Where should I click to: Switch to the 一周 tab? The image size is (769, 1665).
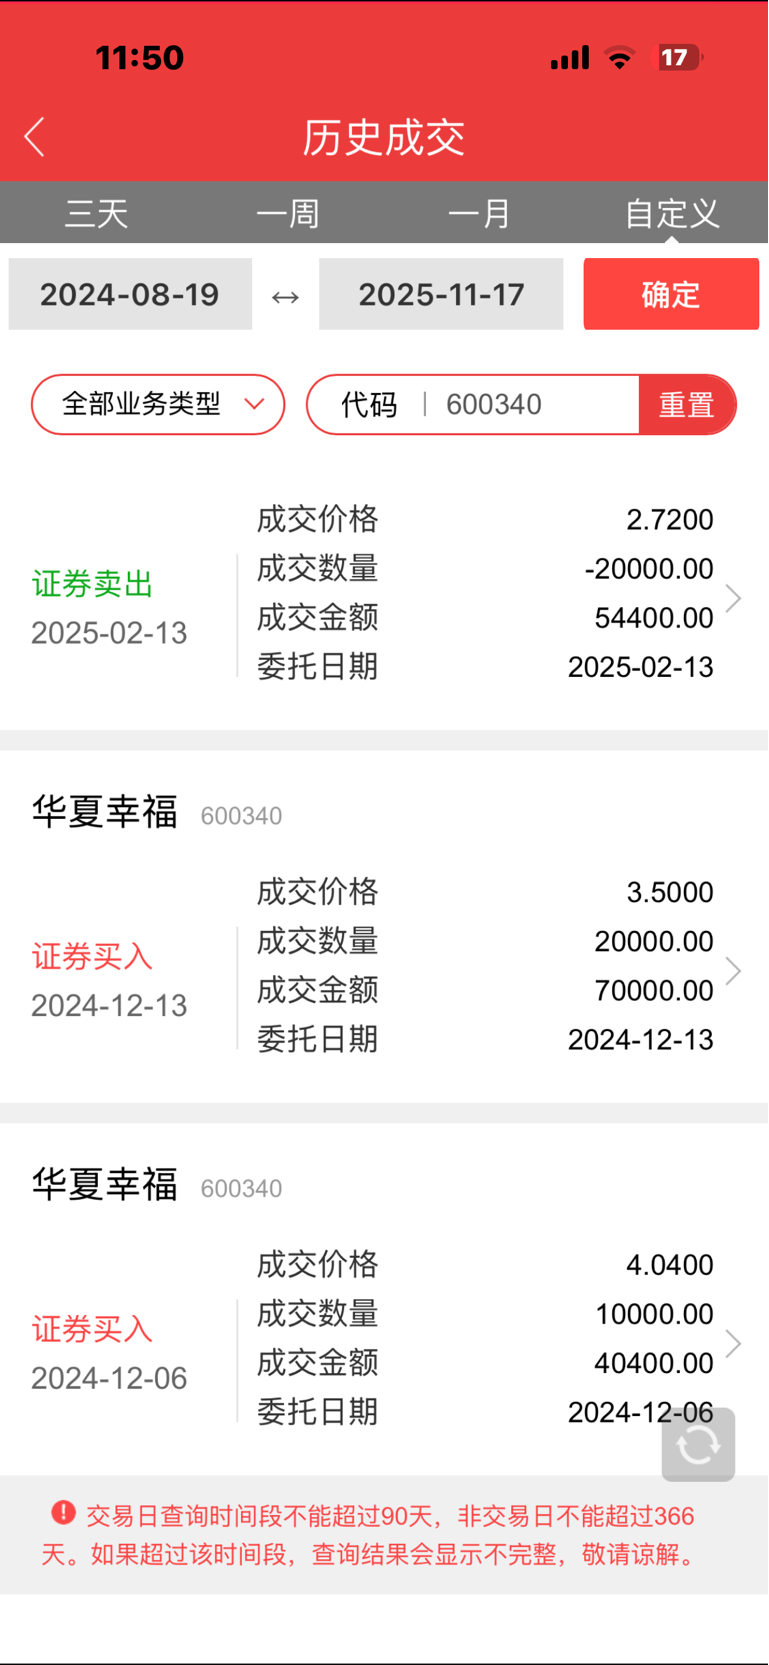(288, 213)
